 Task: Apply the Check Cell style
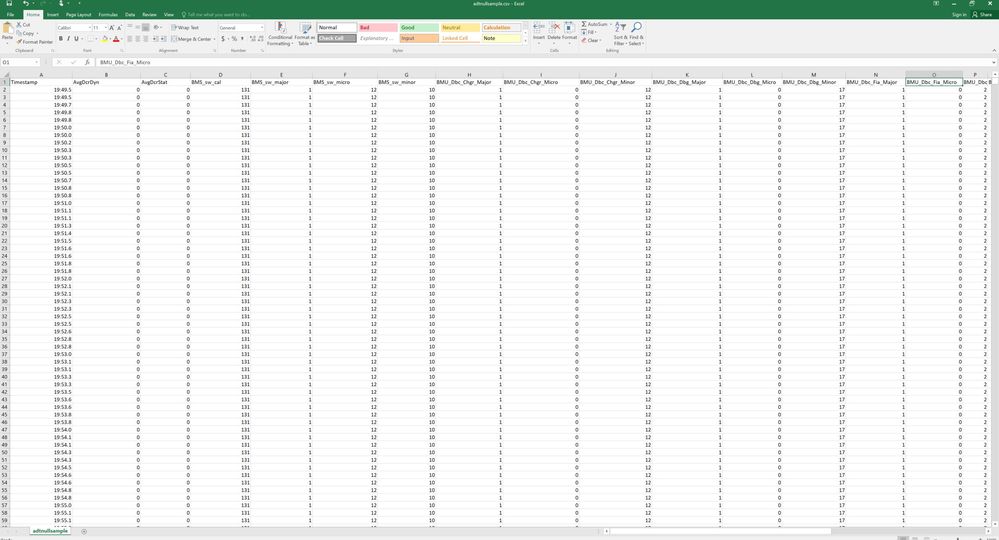click(337, 38)
